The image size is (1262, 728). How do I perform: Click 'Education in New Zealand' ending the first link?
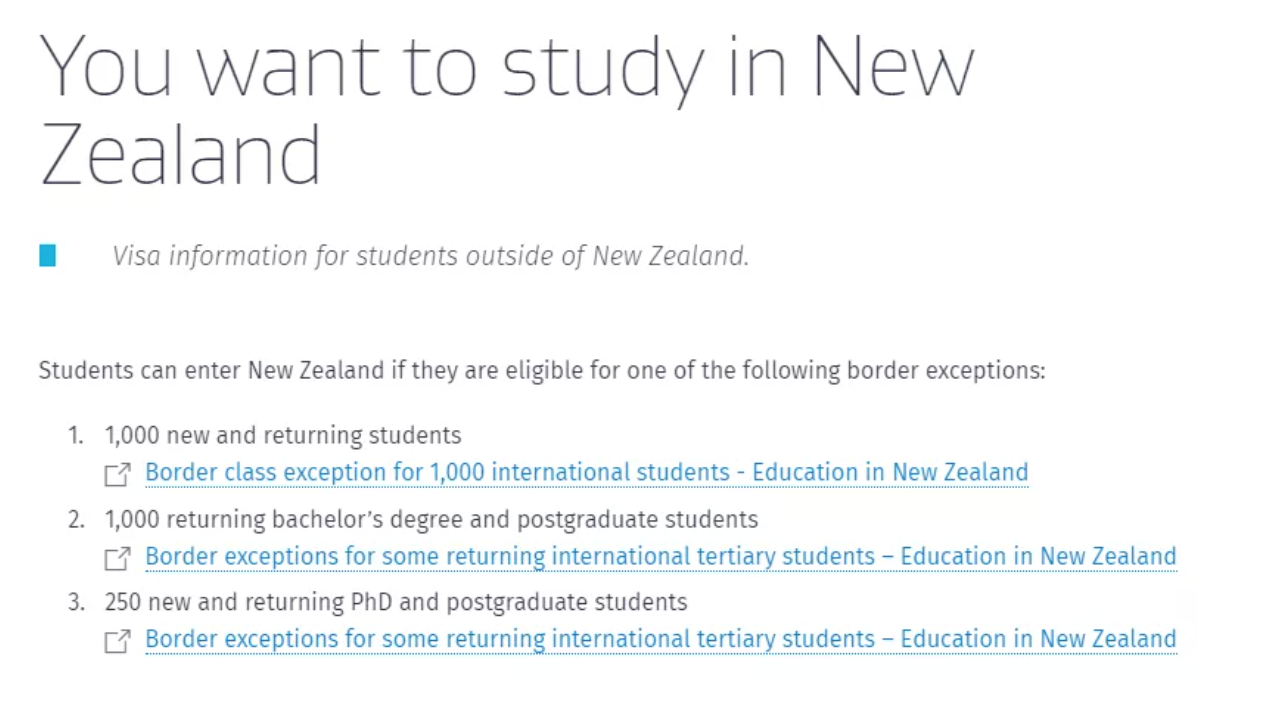click(890, 472)
